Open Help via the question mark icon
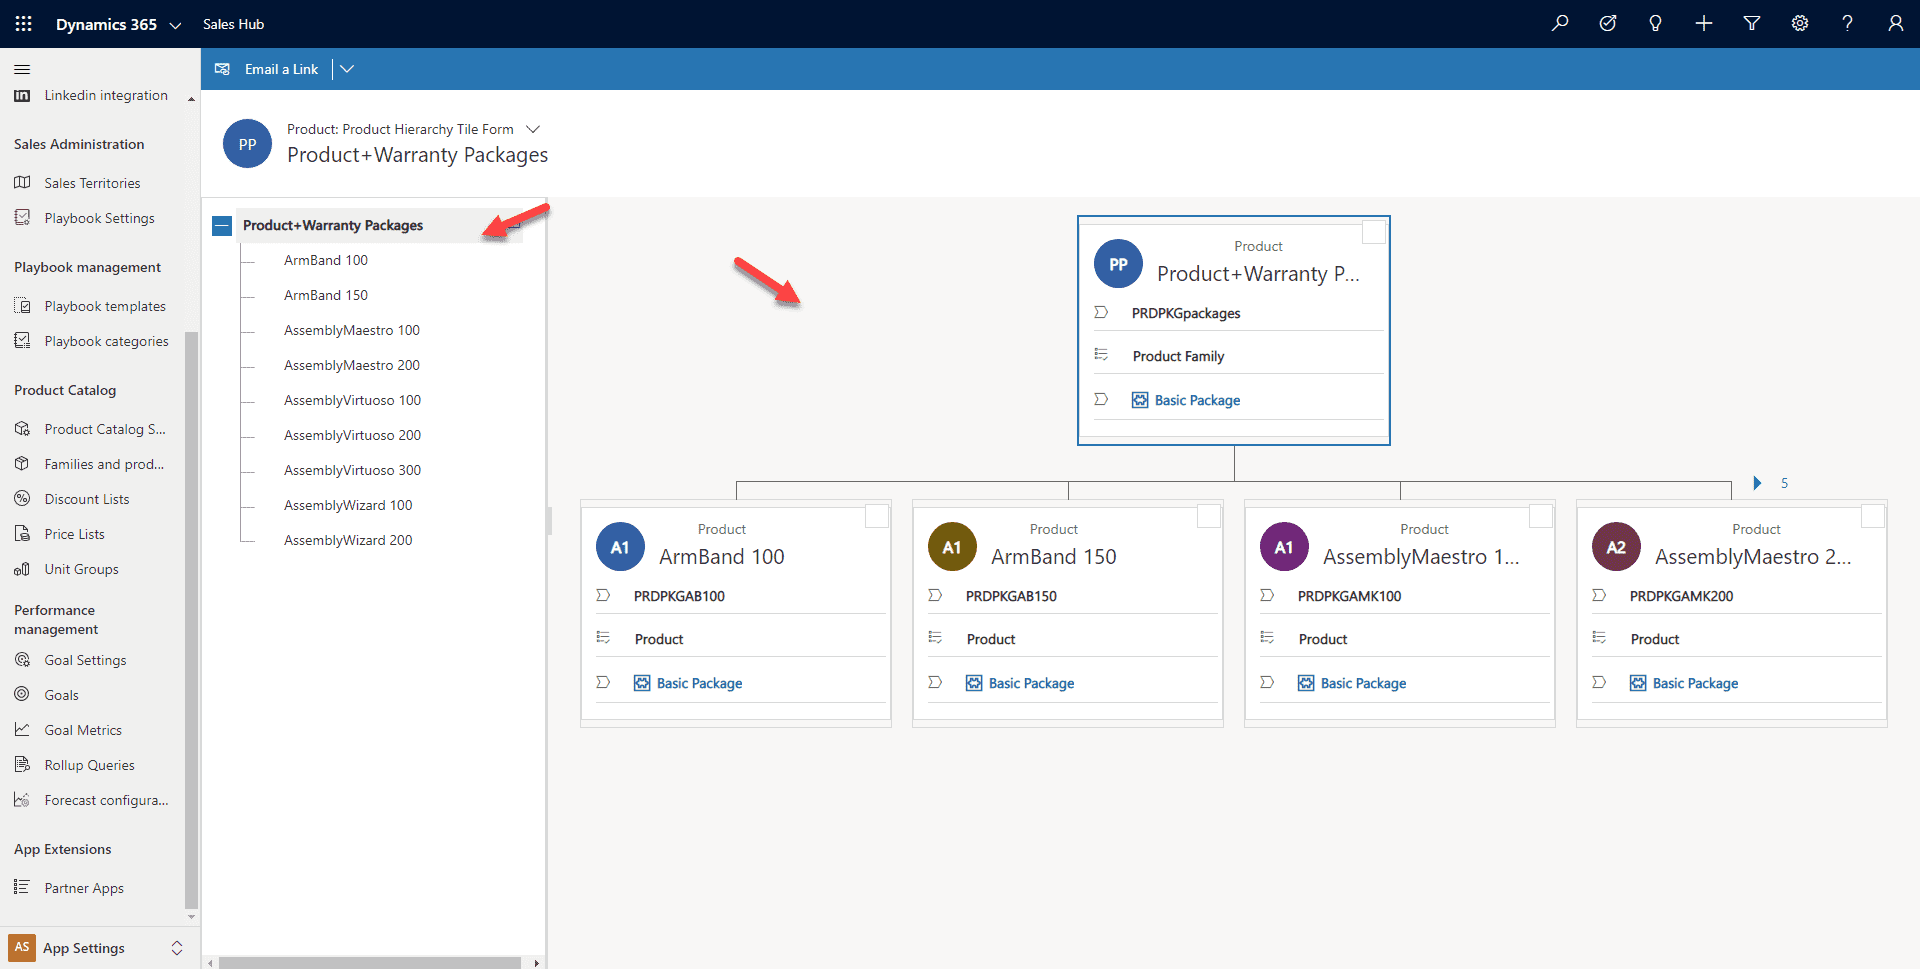 pyautogui.click(x=1848, y=23)
